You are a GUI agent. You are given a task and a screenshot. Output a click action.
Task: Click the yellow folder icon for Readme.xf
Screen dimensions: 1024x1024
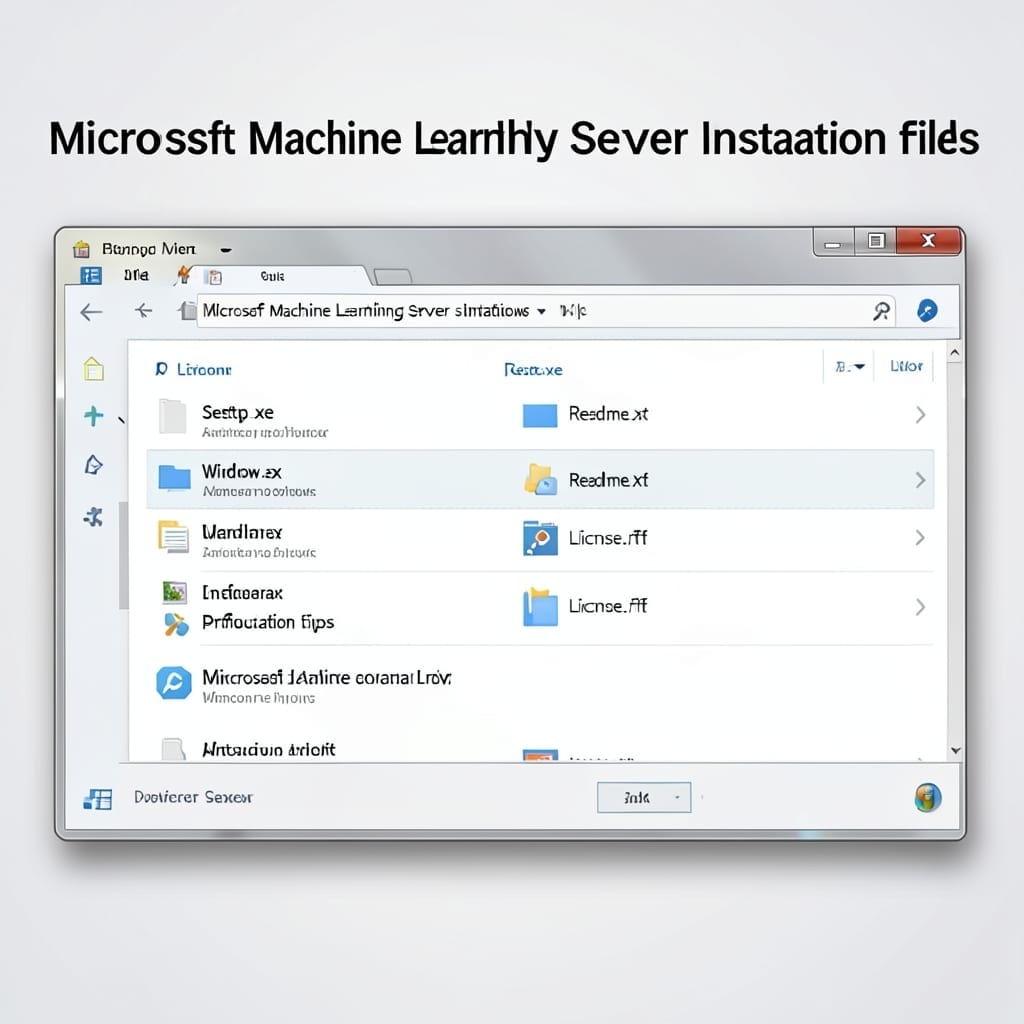pos(540,479)
